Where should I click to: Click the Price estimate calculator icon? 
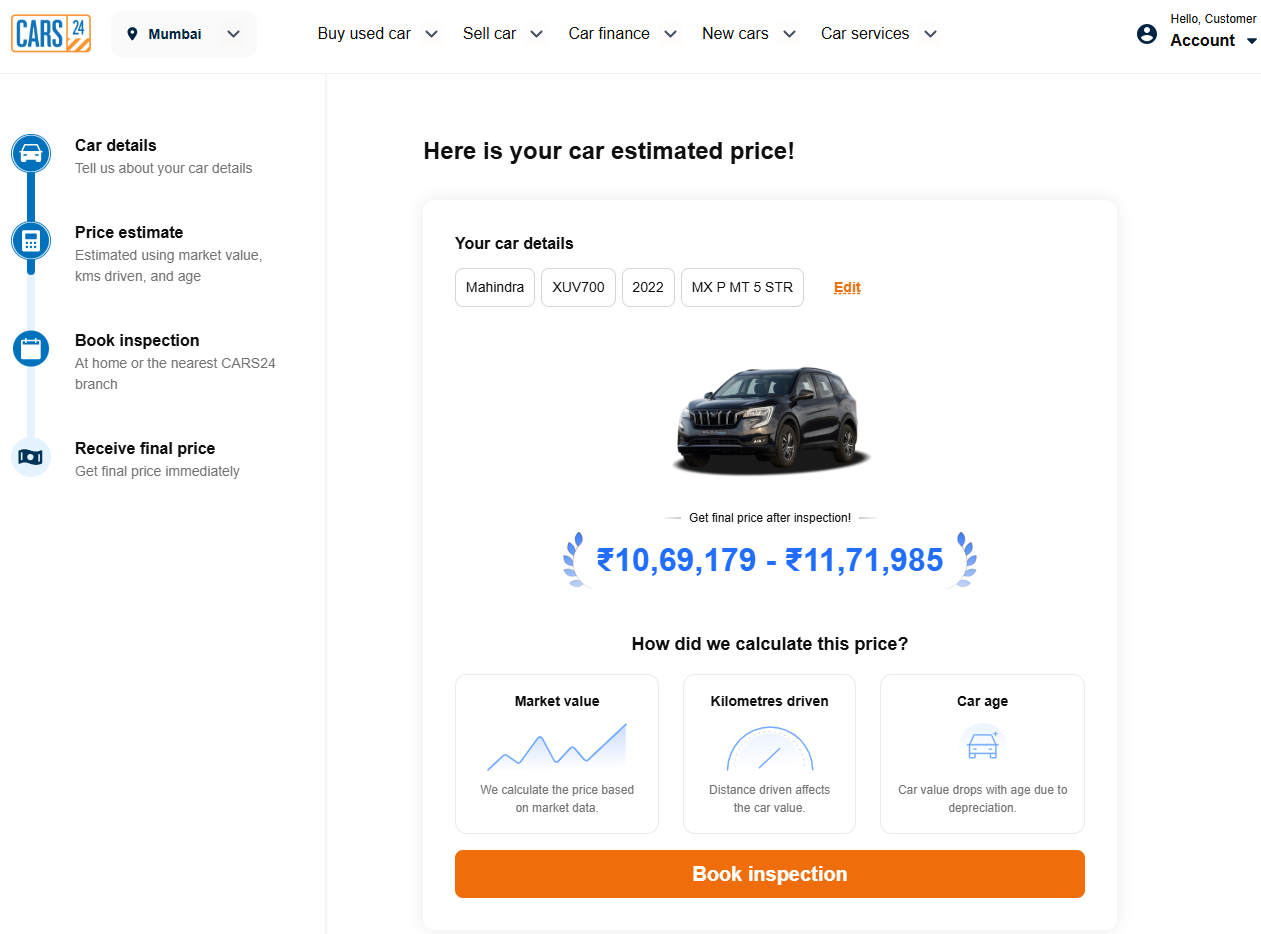click(x=31, y=241)
